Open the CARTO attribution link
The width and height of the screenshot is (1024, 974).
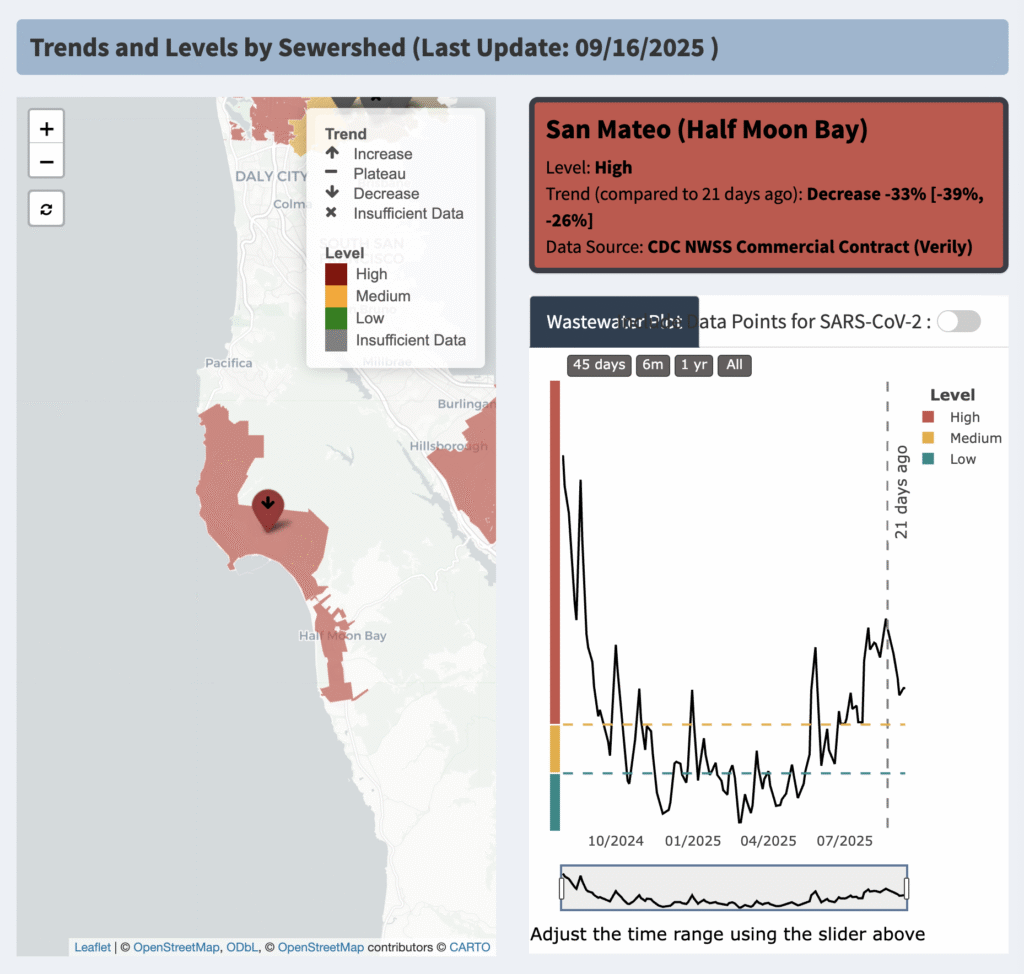(x=469, y=946)
